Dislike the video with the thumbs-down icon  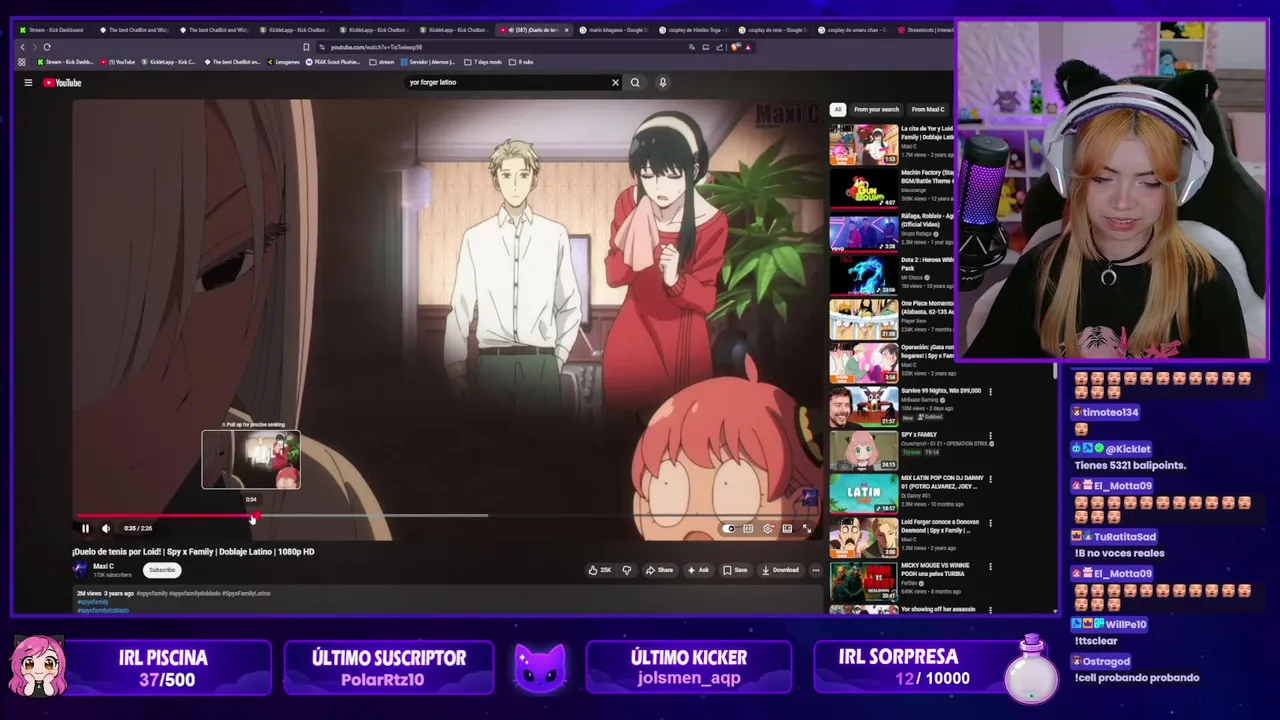[x=627, y=570]
